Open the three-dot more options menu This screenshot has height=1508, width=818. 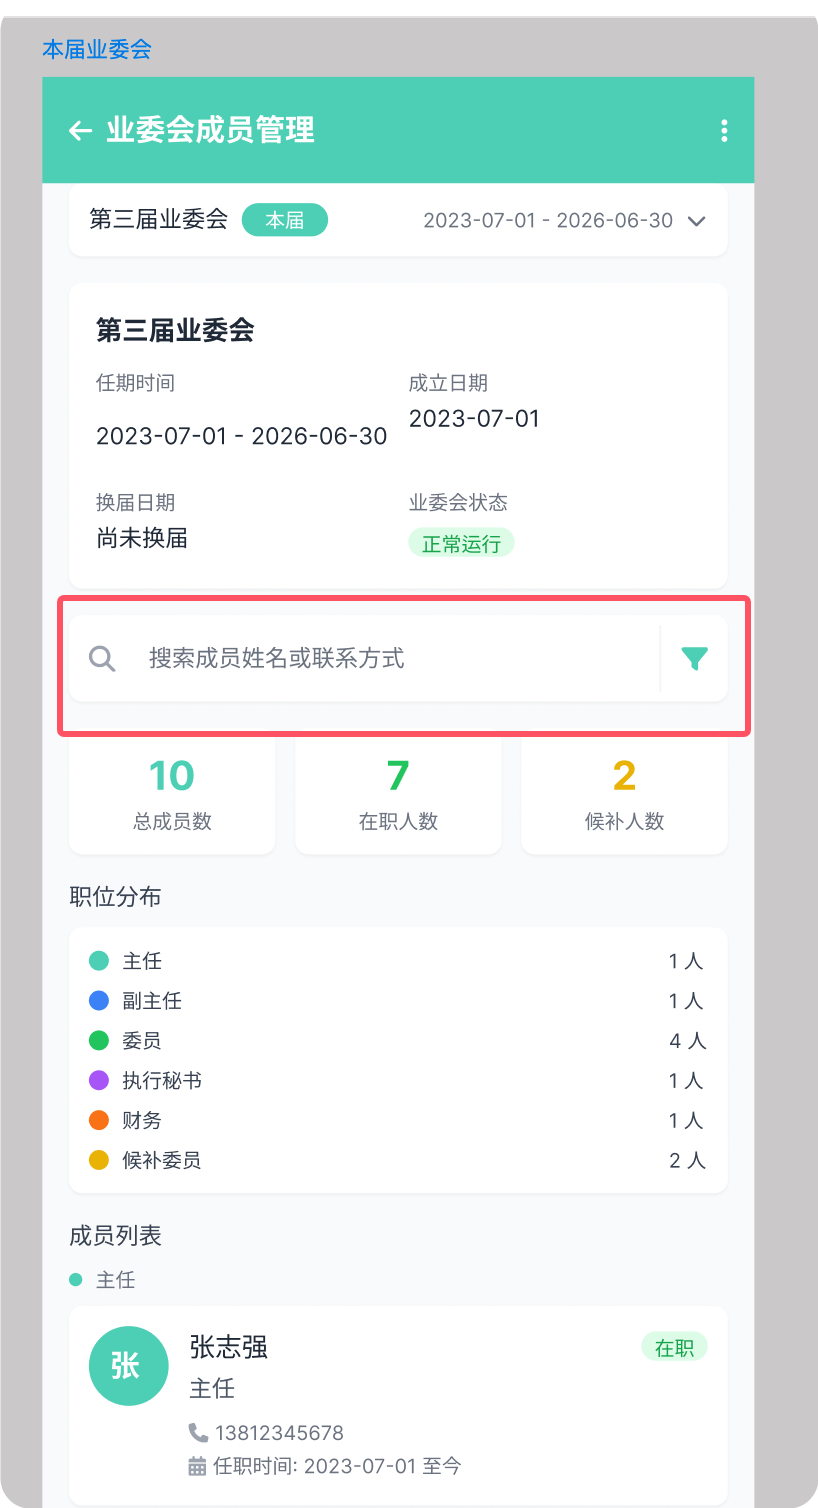[x=724, y=131]
